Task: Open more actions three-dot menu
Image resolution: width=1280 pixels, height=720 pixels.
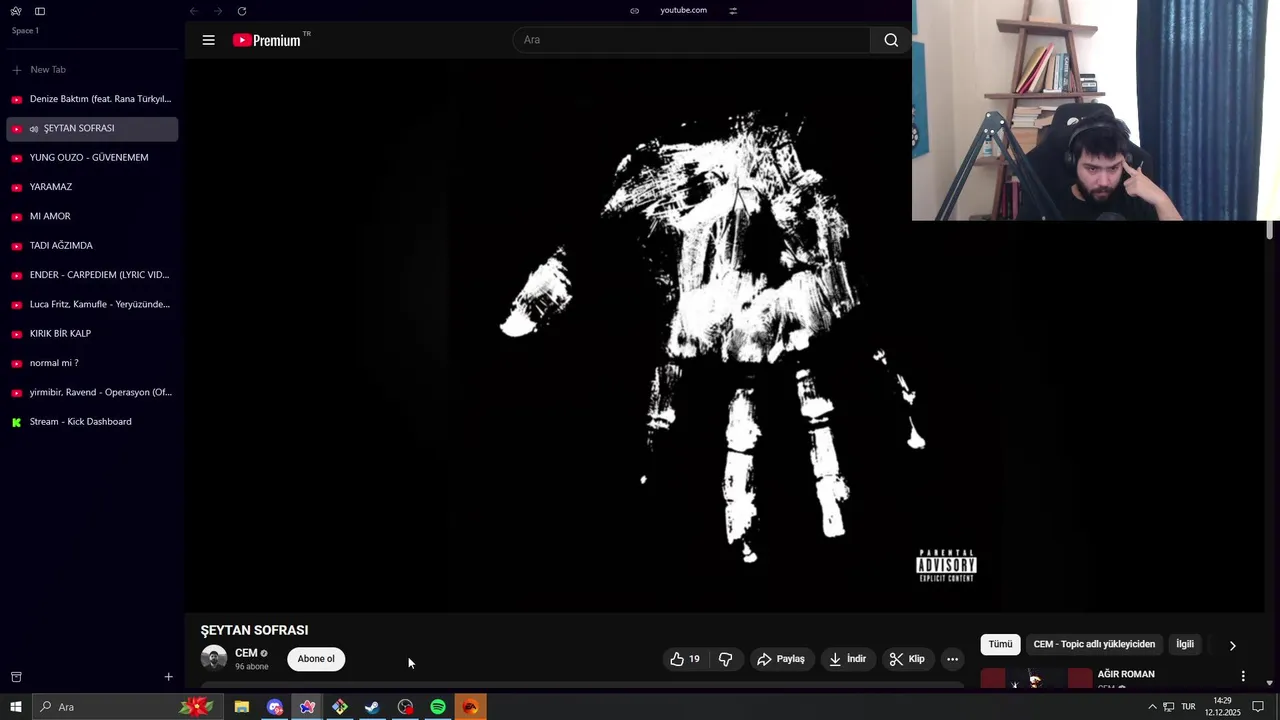Action: click(952, 659)
